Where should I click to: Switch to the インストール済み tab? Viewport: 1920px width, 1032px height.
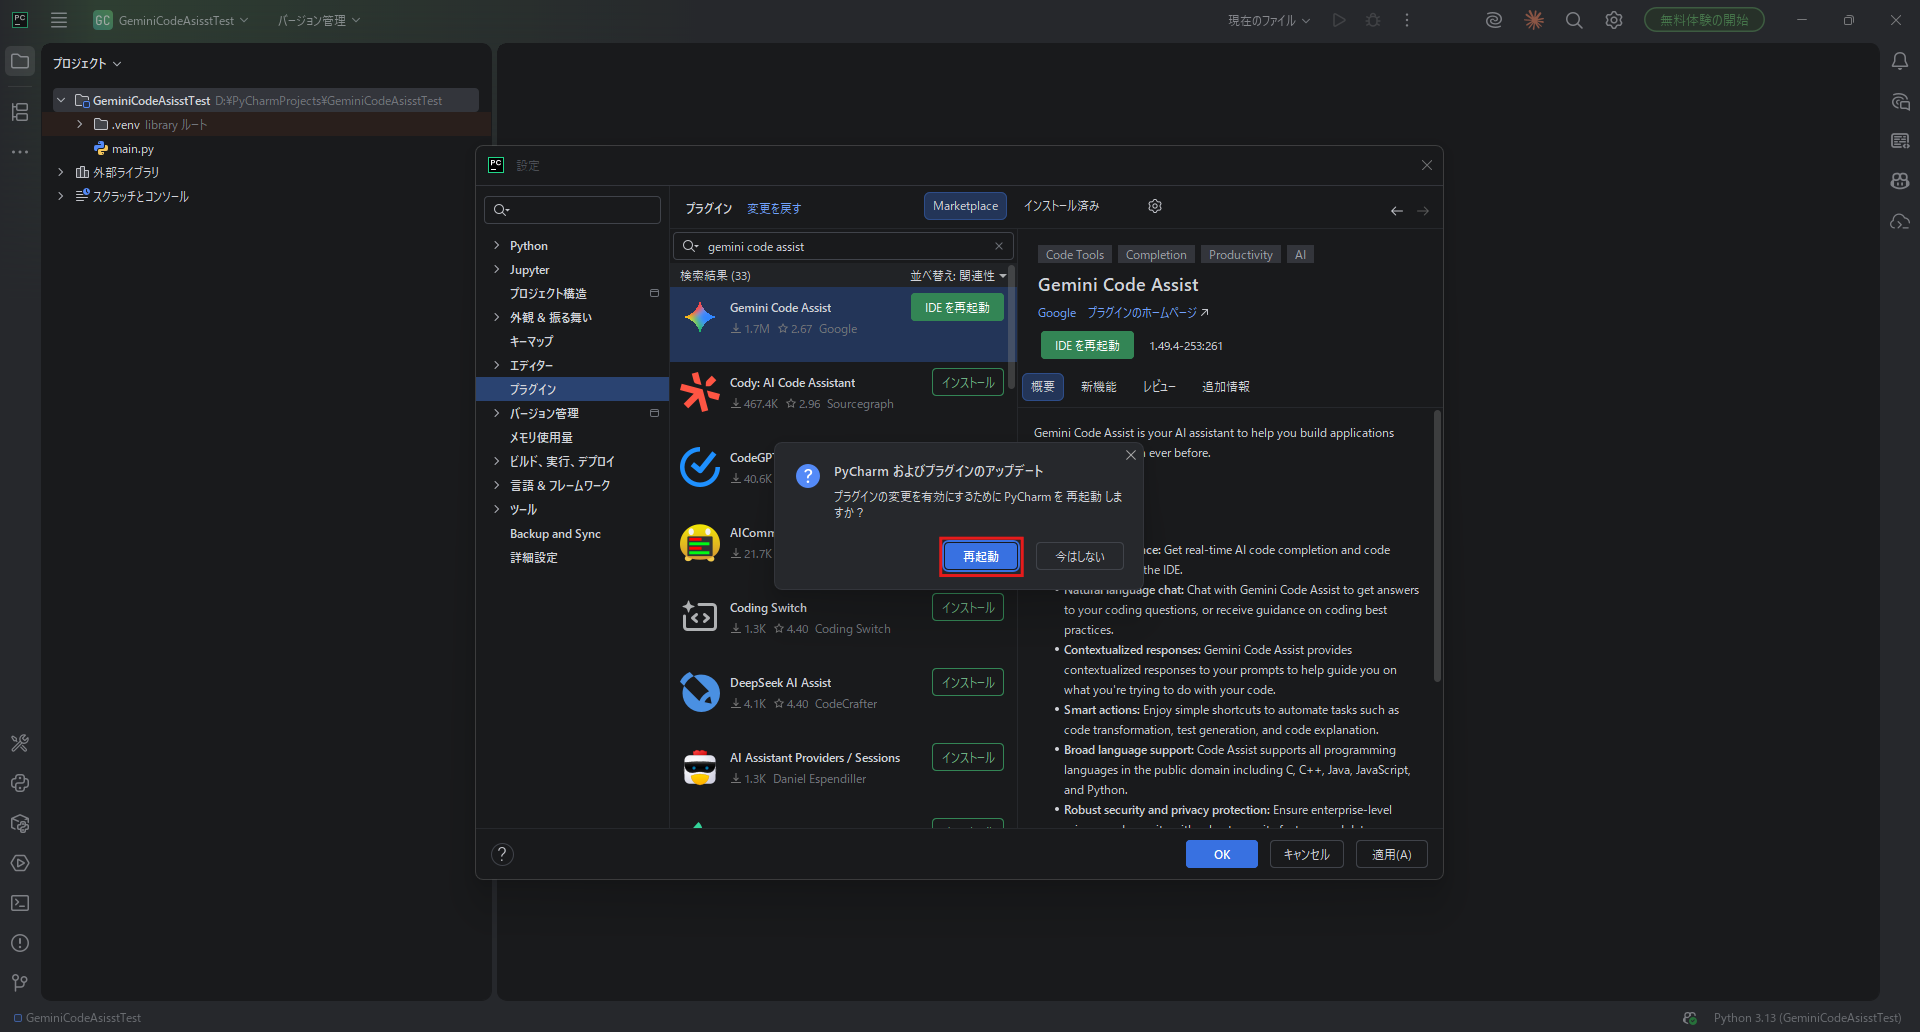[x=1061, y=206]
